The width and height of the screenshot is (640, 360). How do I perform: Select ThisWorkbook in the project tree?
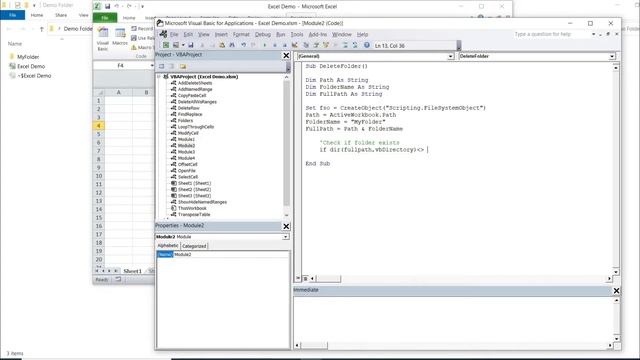pos(192,208)
